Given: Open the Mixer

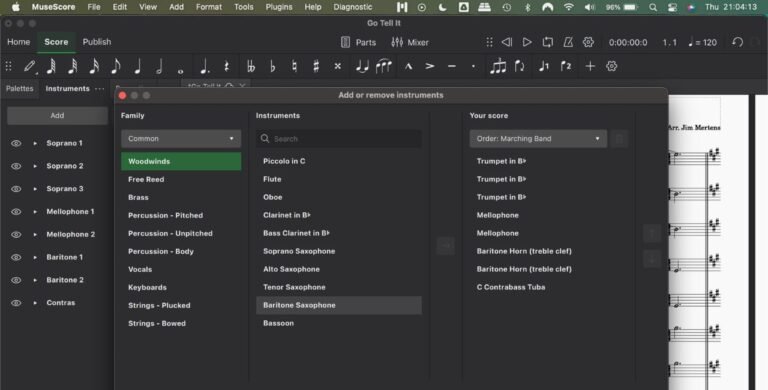Looking at the screenshot, I should pyautogui.click(x=410, y=42).
